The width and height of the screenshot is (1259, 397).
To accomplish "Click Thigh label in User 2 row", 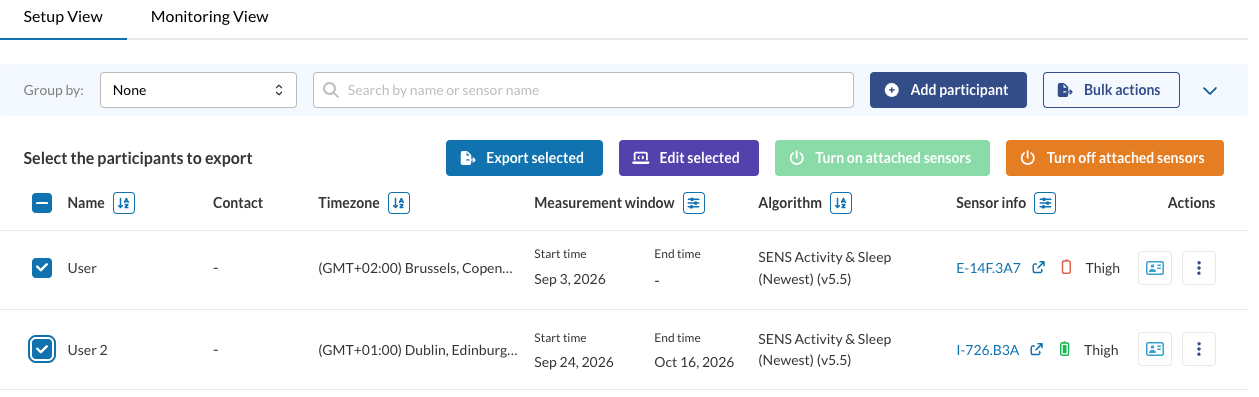I will point(1101,350).
